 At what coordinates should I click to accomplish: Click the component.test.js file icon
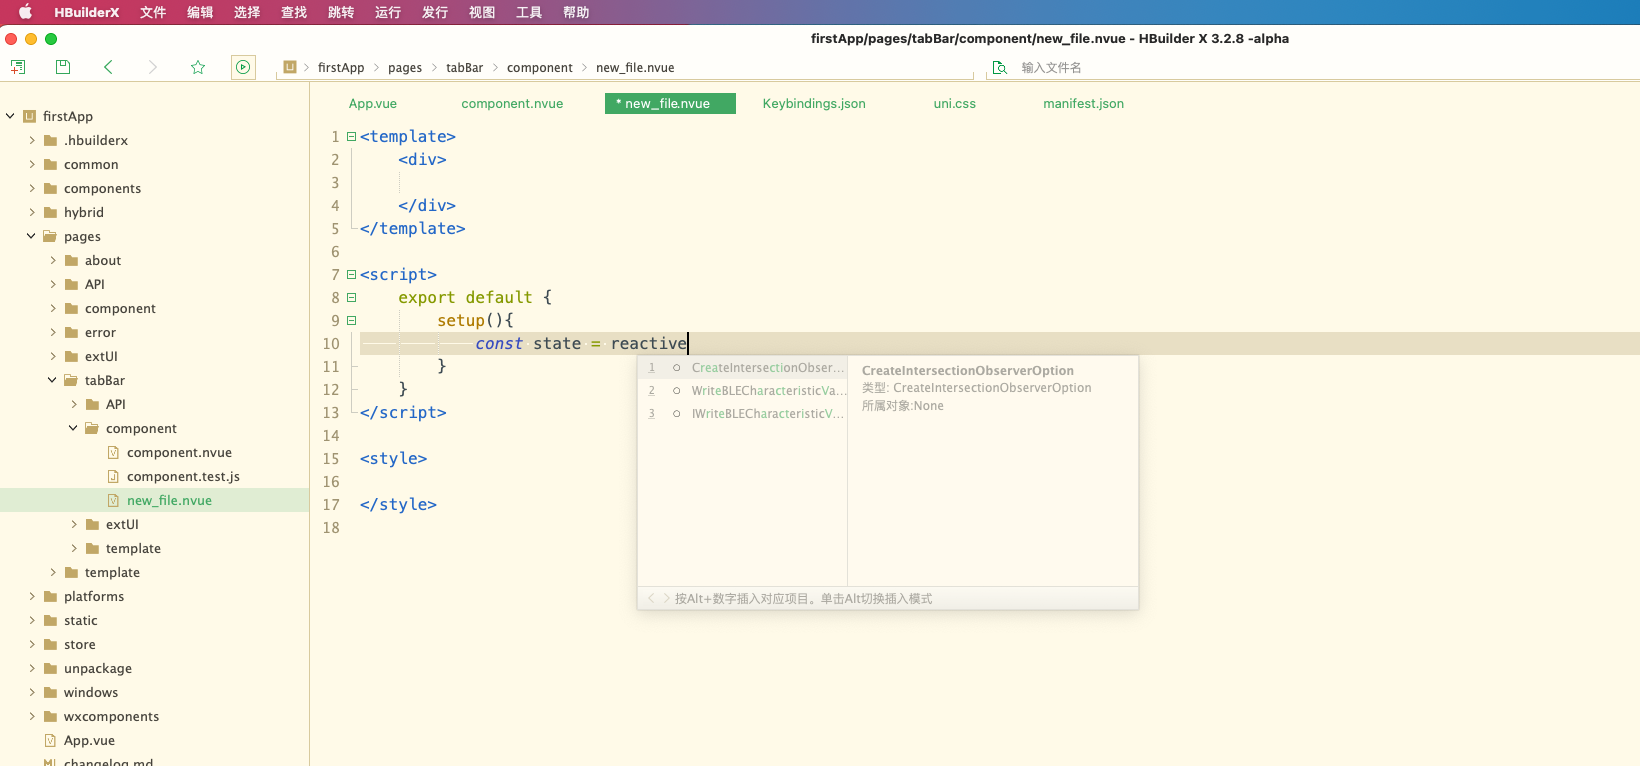point(113,476)
